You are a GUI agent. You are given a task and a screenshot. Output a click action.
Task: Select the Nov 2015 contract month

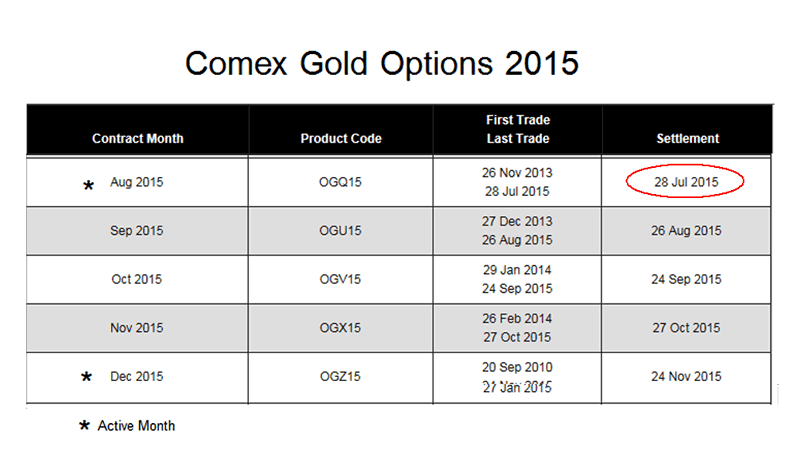pyautogui.click(x=138, y=328)
